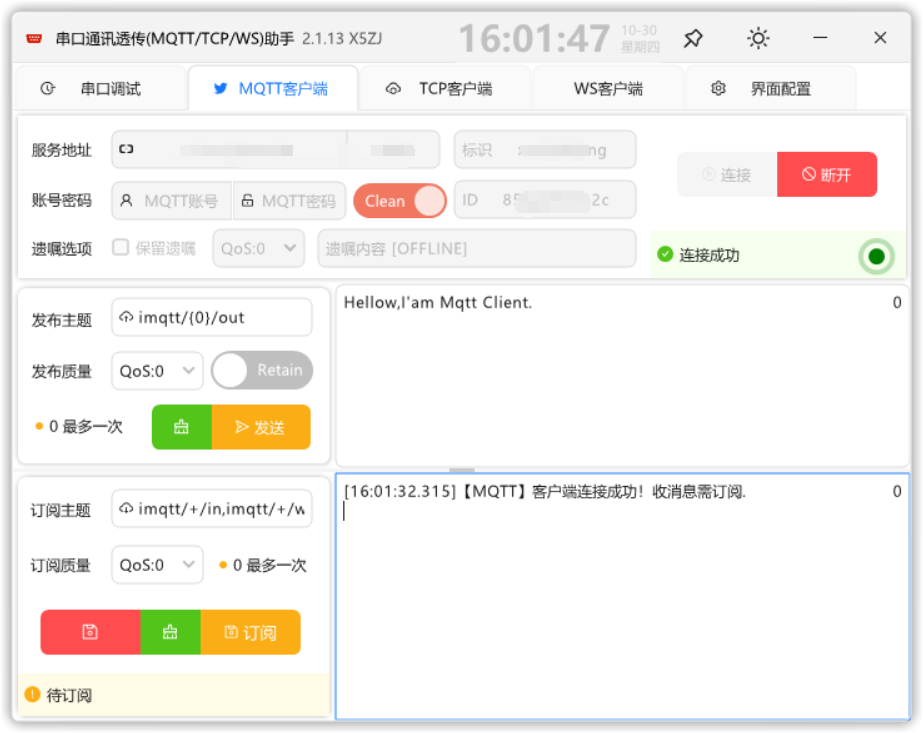
Task: Click the cloud icon in publish topic field
Action: pos(126,317)
